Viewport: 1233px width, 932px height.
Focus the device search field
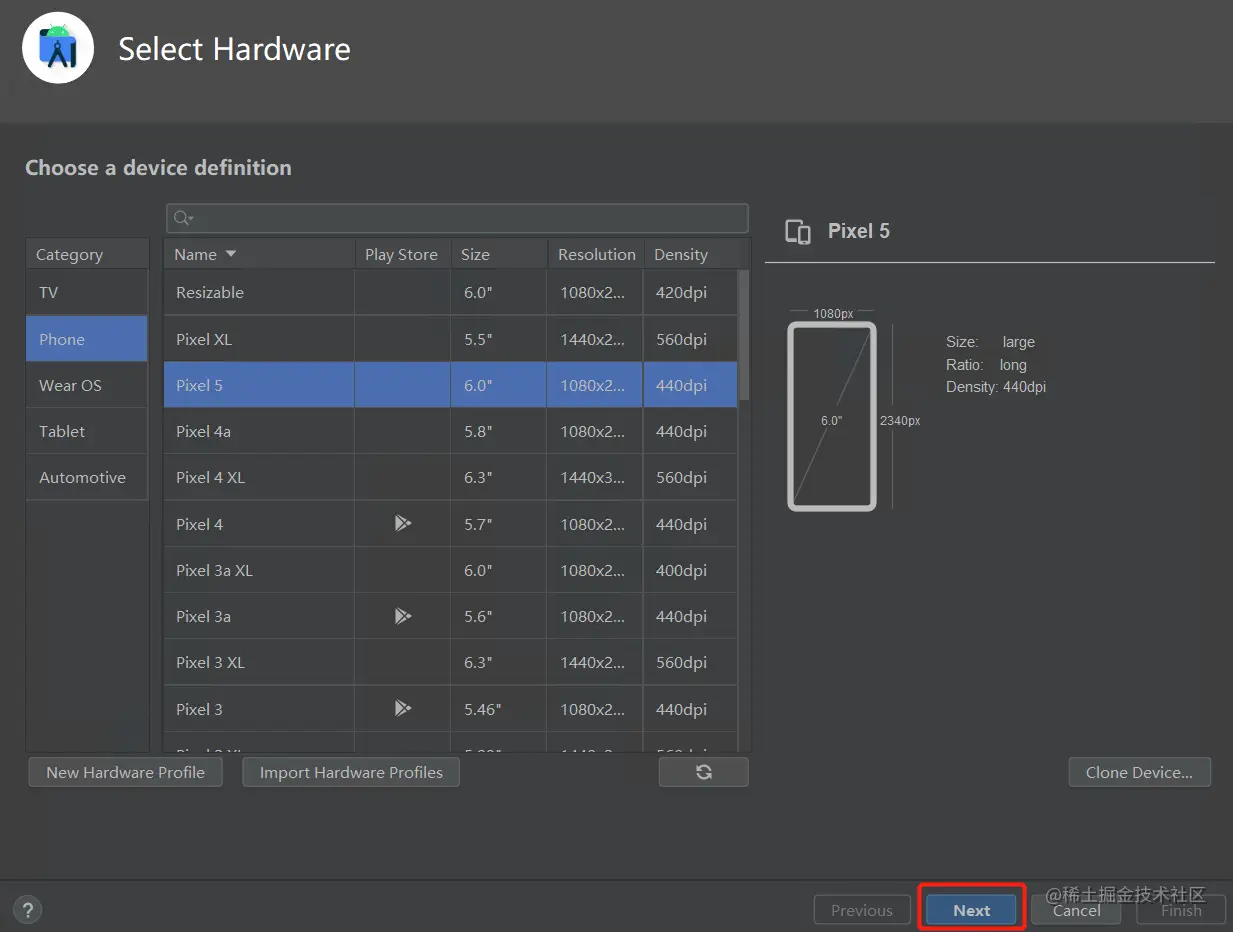[457, 218]
